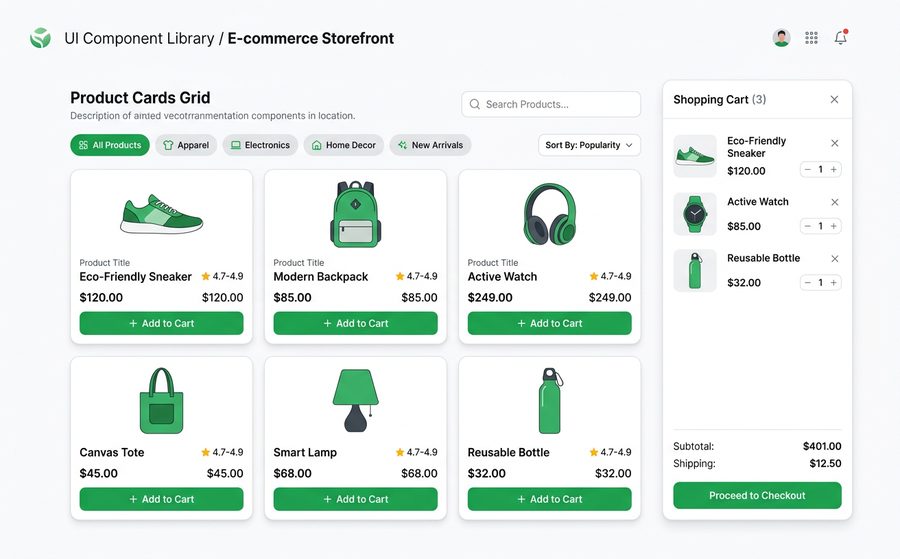This screenshot has width=900, height=559.
Task: Click the Product Cards Grid heading
Action: 140,98
